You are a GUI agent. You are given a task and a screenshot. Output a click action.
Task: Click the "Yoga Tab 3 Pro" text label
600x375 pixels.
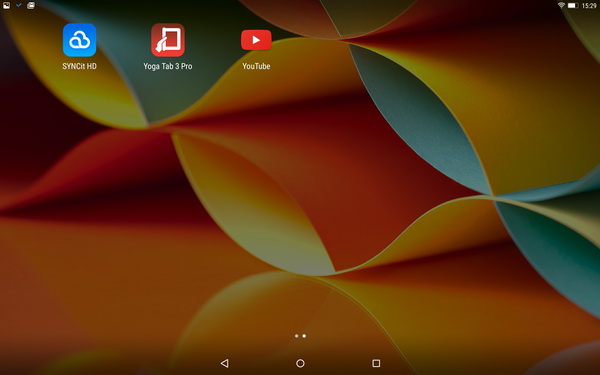tap(168, 66)
